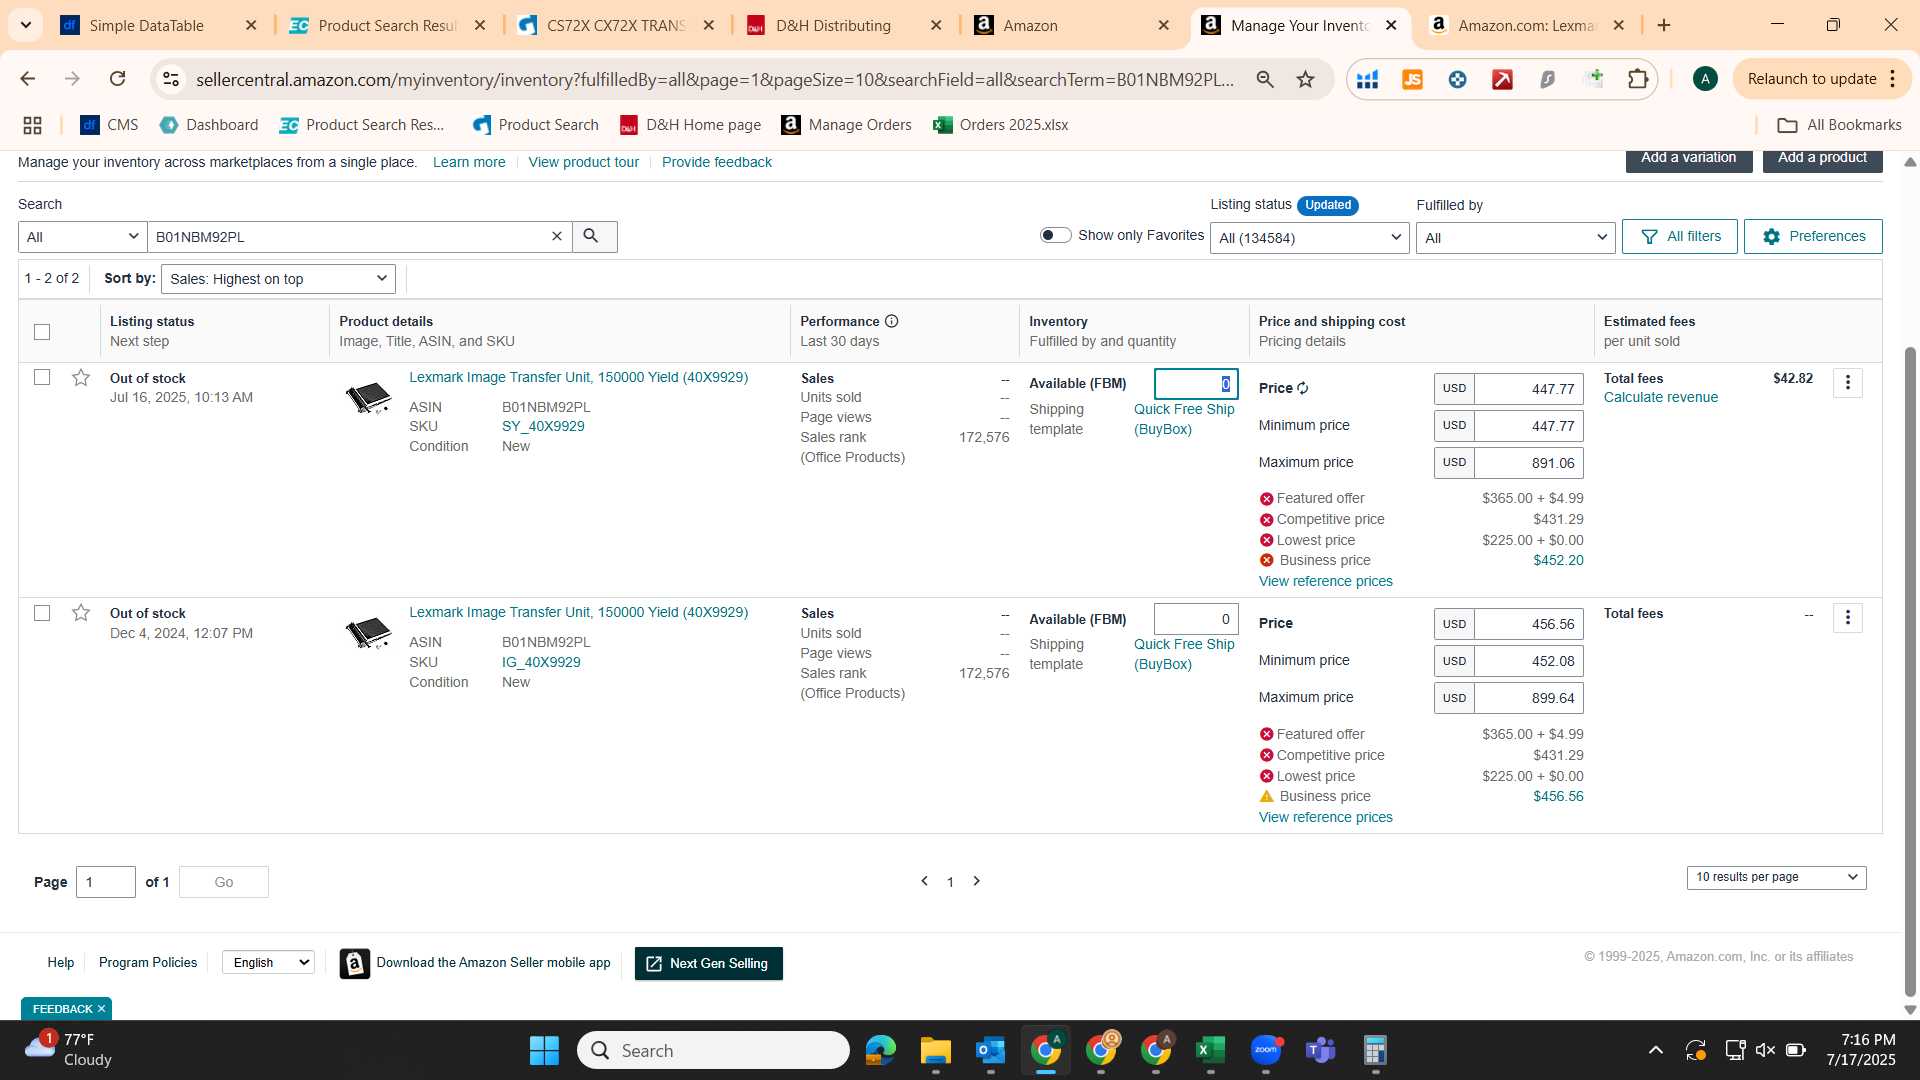Open the English language dropdown
Screen dimensions: 1920x1080
click(268, 962)
